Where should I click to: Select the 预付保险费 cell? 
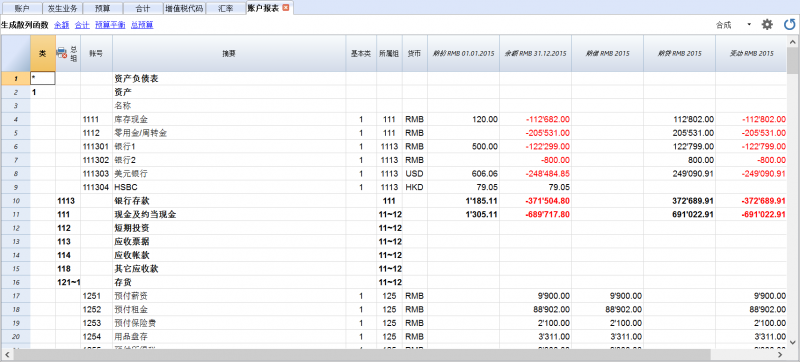tap(229, 323)
